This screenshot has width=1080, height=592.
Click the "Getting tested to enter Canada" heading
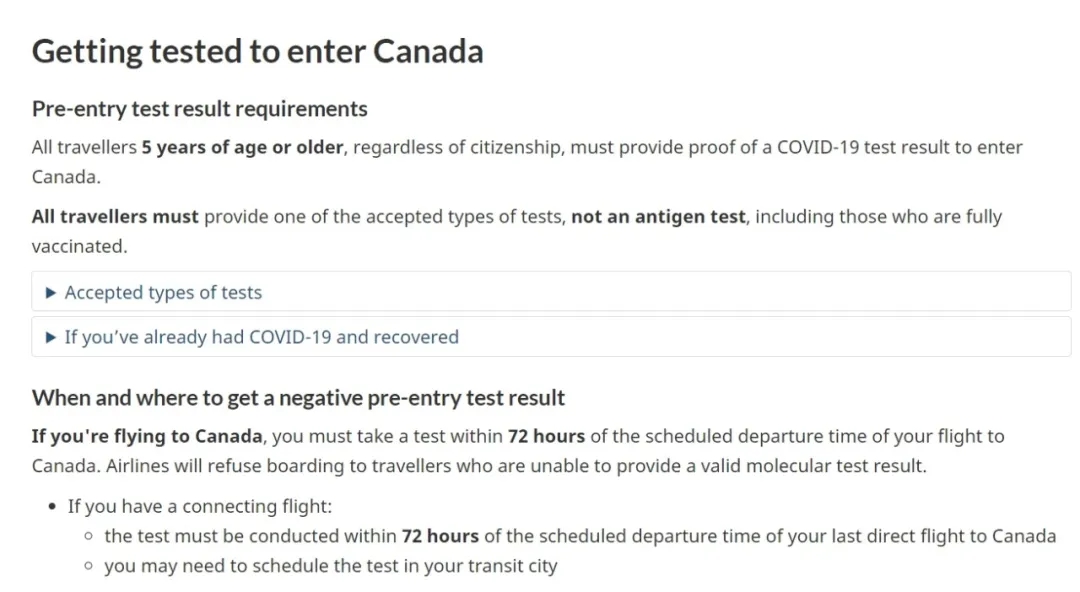257,52
